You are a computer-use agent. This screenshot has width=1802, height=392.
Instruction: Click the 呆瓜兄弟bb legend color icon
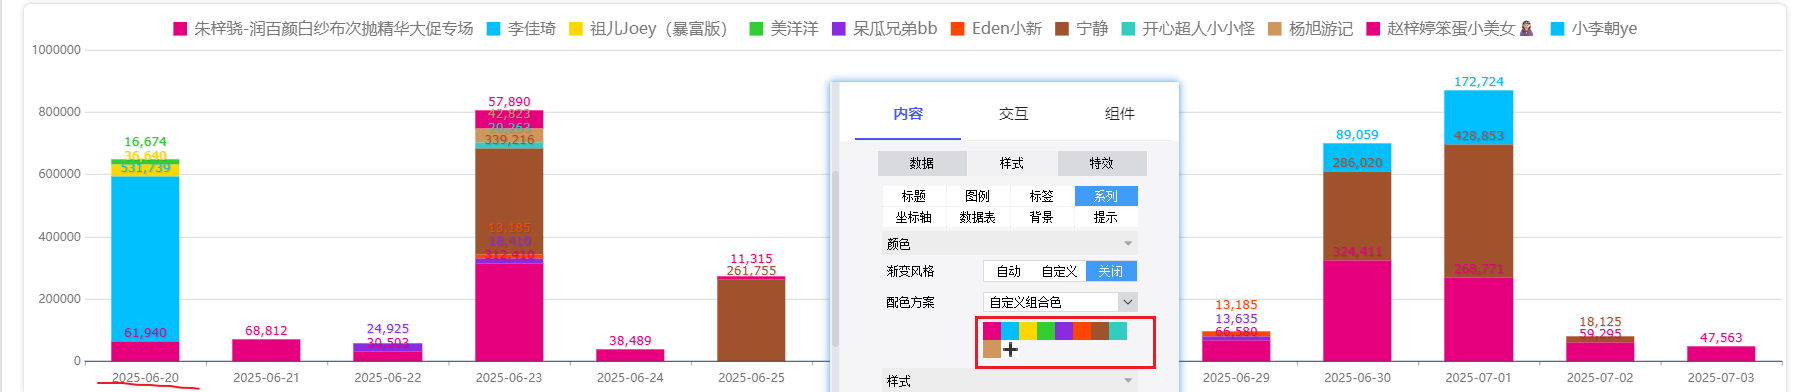point(839,29)
